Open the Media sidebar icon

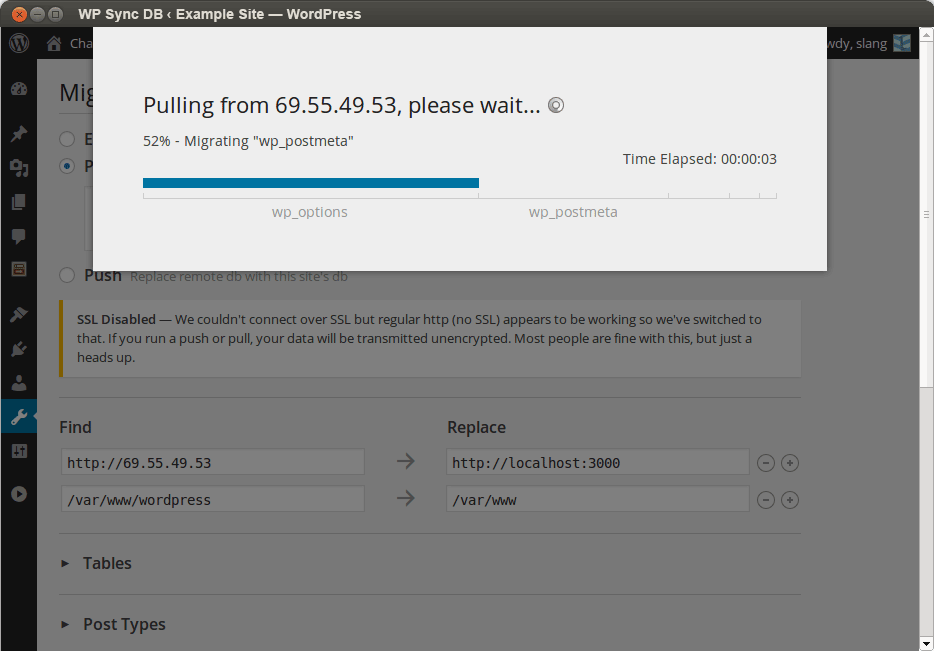tap(19, 168)
